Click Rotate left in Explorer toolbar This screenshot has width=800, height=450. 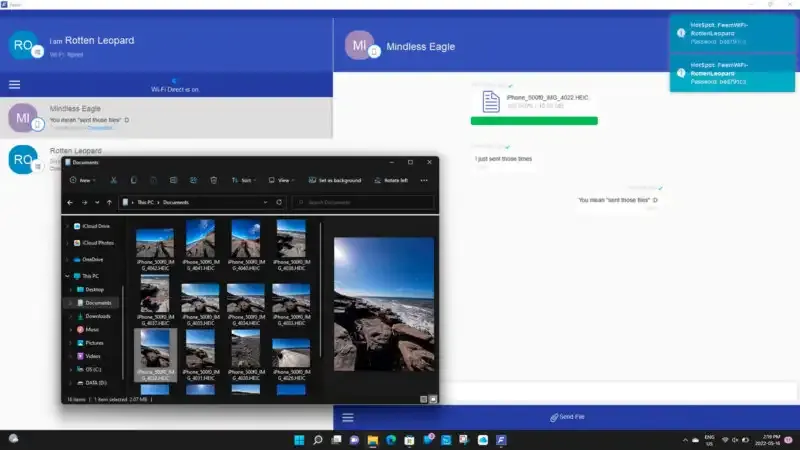pyautogui.click(x=389, y=180)
